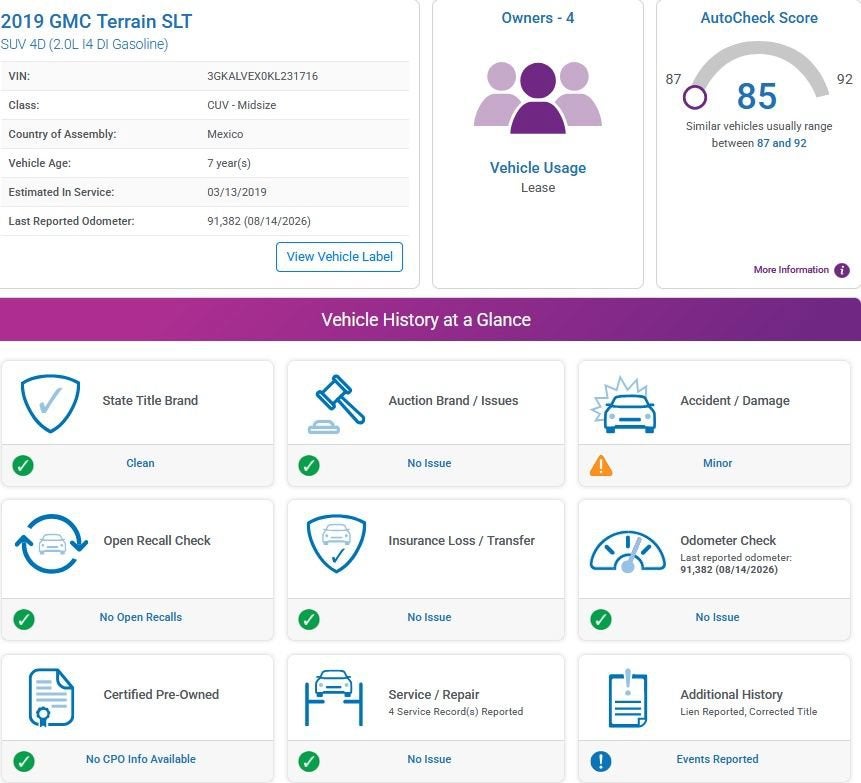Click the Certified Pre-Owned label
The width and height of the screenshot is (861, 783).
tap(161, 695)
